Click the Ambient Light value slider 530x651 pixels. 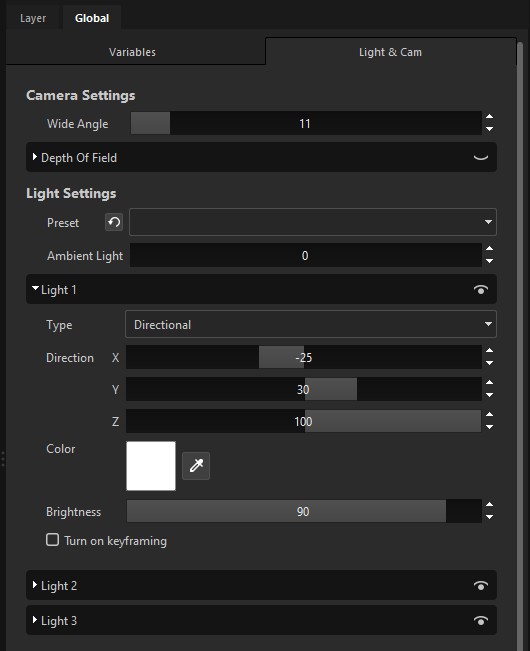[x=306, y=255]
